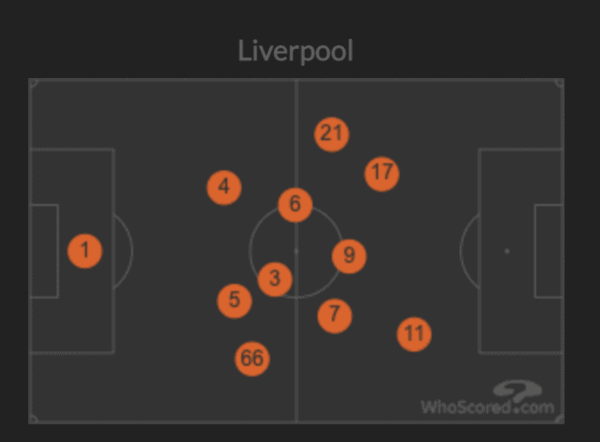Click player marker number 6
600x442 pixels.
(295, 205)
